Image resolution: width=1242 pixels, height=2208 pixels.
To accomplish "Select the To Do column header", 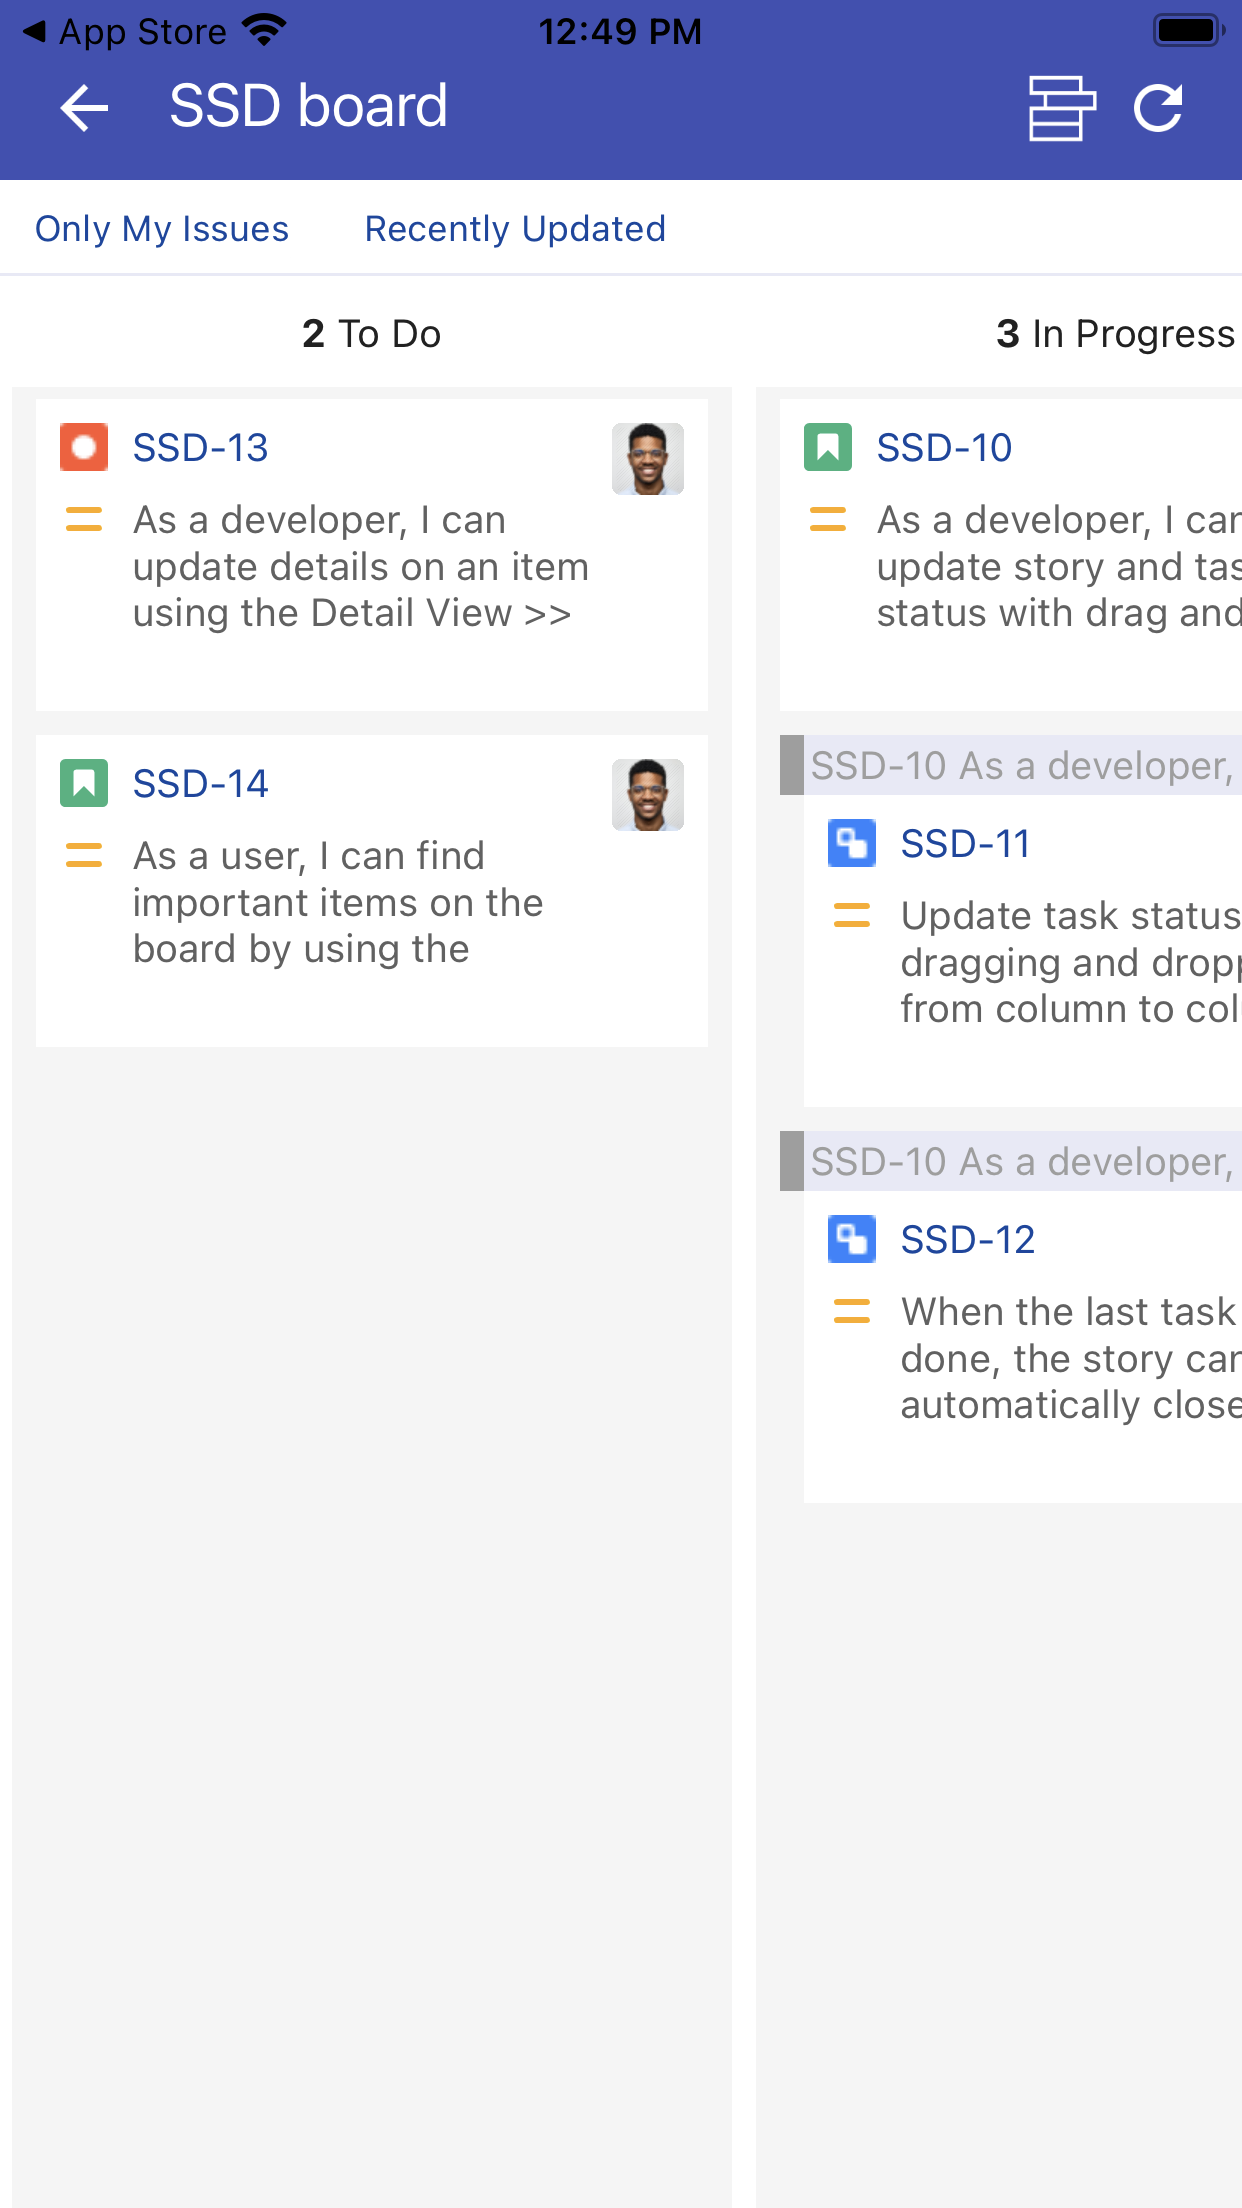I will (371, 334).
